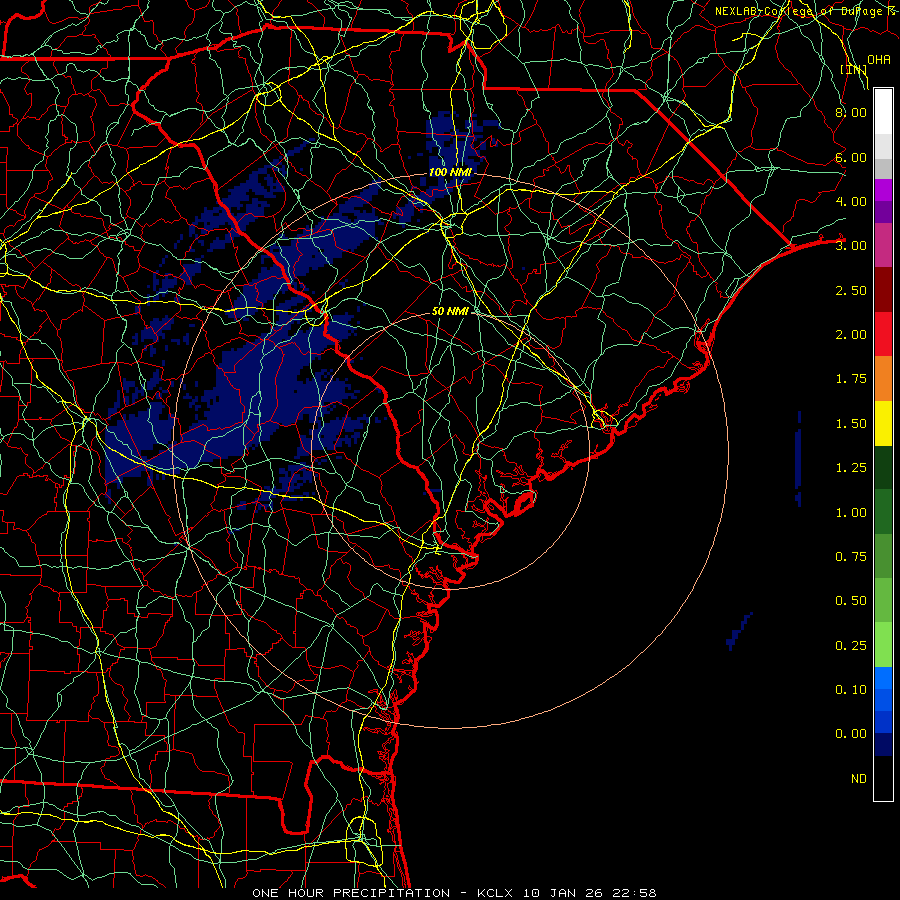Screen dimensions: 900x900
Task: Click the 0.50 legend value
Action: 851,601
